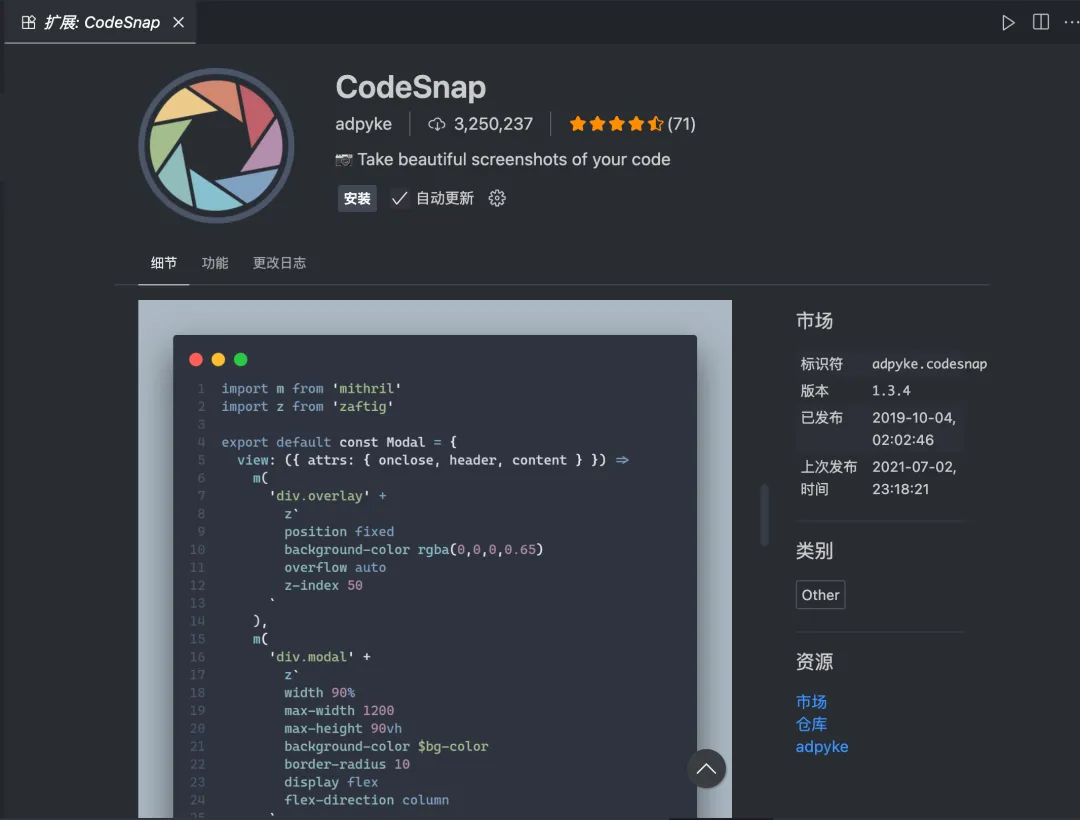The image size is (1080, 820).
Task: Switch to the 细节 details tab
Action: coord(164,263)
